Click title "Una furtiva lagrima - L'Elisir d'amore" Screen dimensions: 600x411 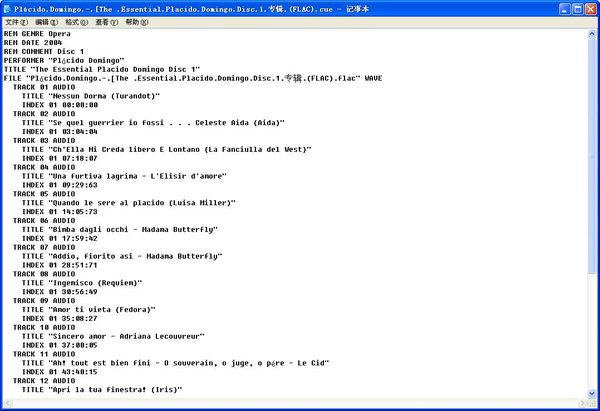(x=124, y=176)
